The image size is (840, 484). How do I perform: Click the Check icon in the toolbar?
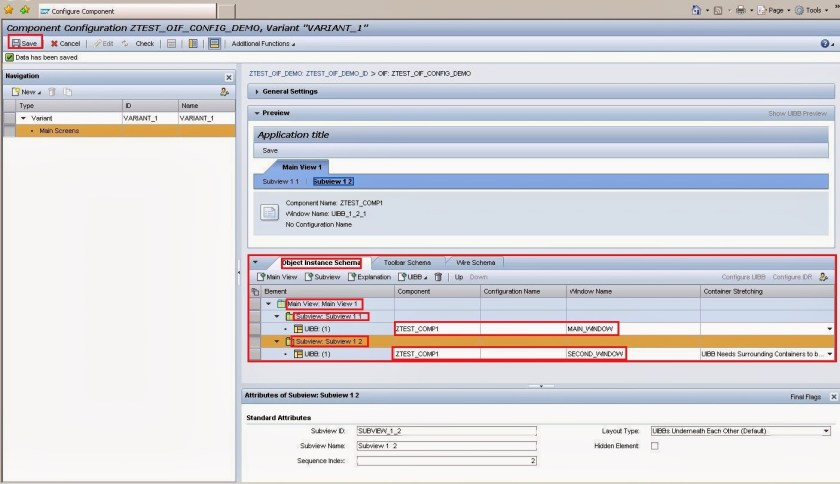coord(139,44)
